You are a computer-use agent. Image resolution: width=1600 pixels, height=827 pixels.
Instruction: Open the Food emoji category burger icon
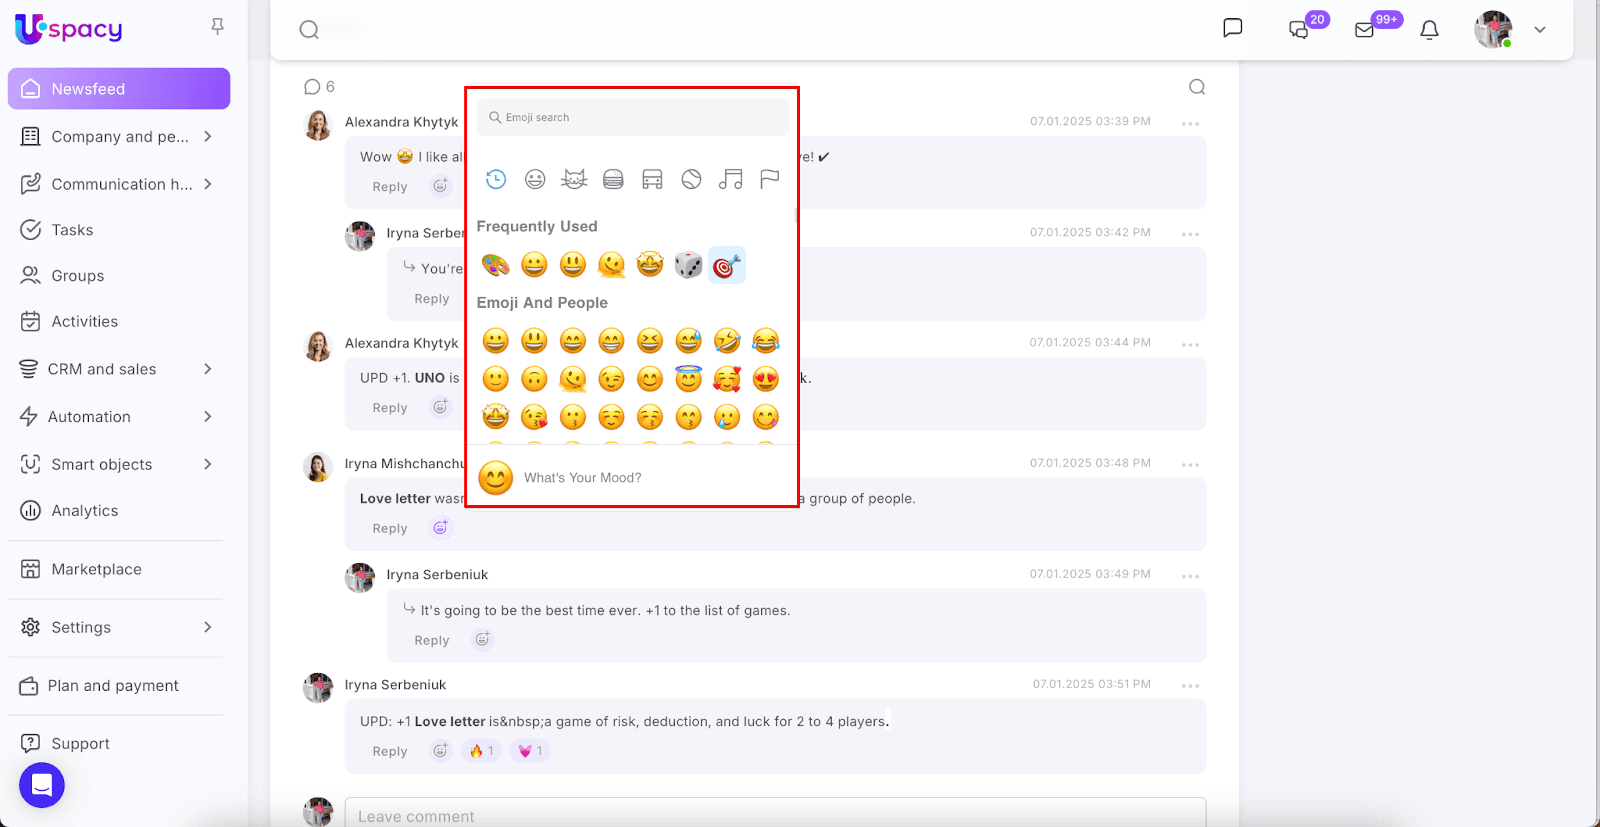tap(613, 179)
